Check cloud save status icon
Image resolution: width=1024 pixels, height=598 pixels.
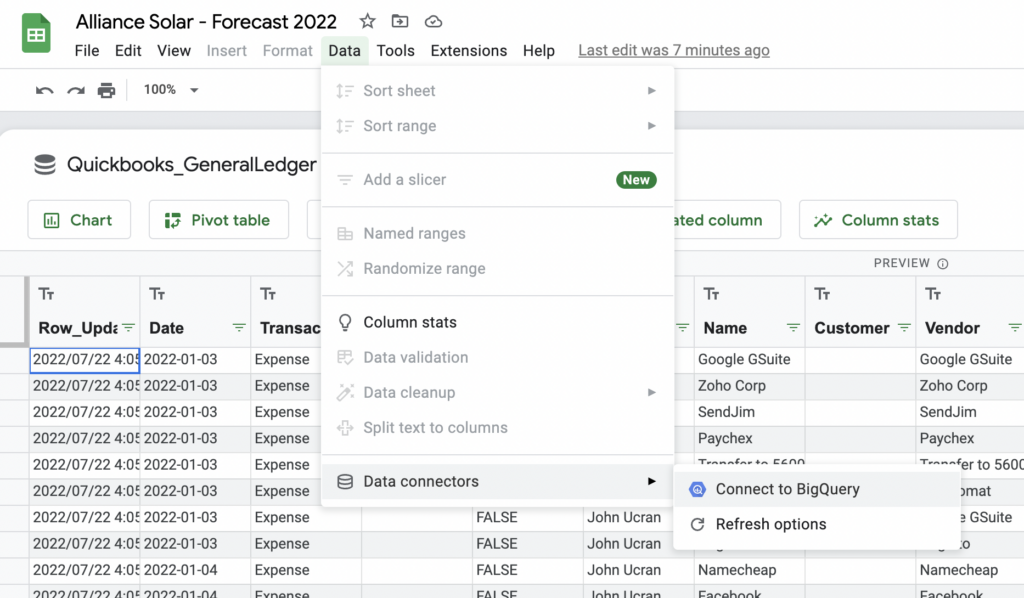point(433,22)
